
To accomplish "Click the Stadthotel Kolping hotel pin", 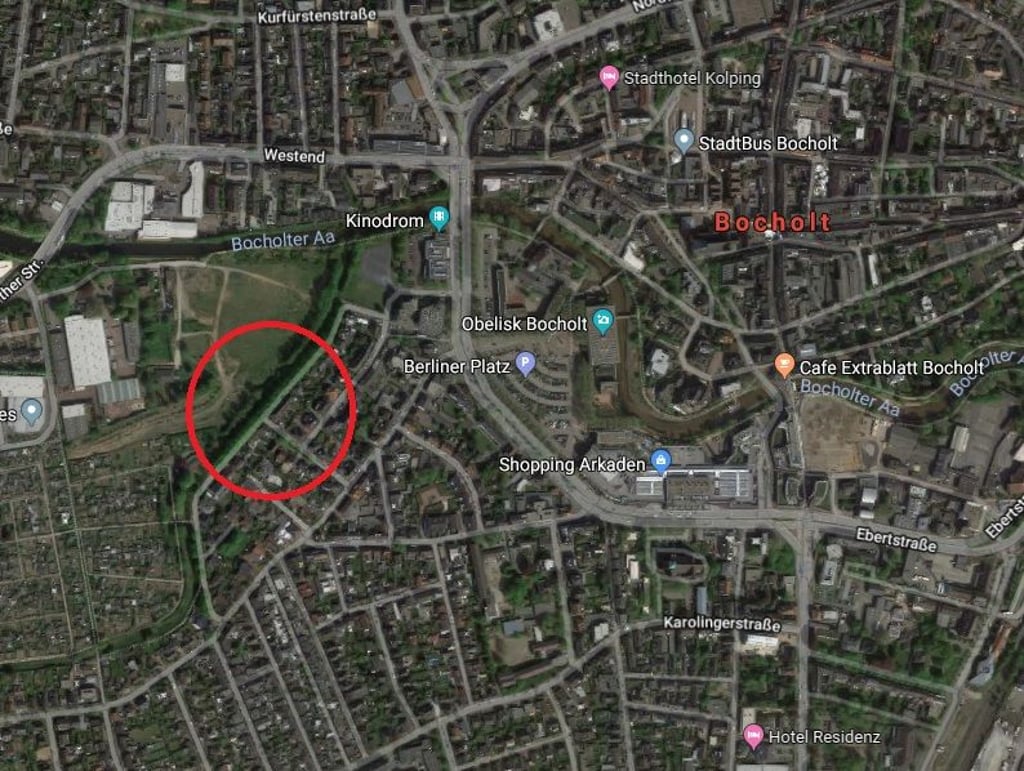I will coord(609,78).
